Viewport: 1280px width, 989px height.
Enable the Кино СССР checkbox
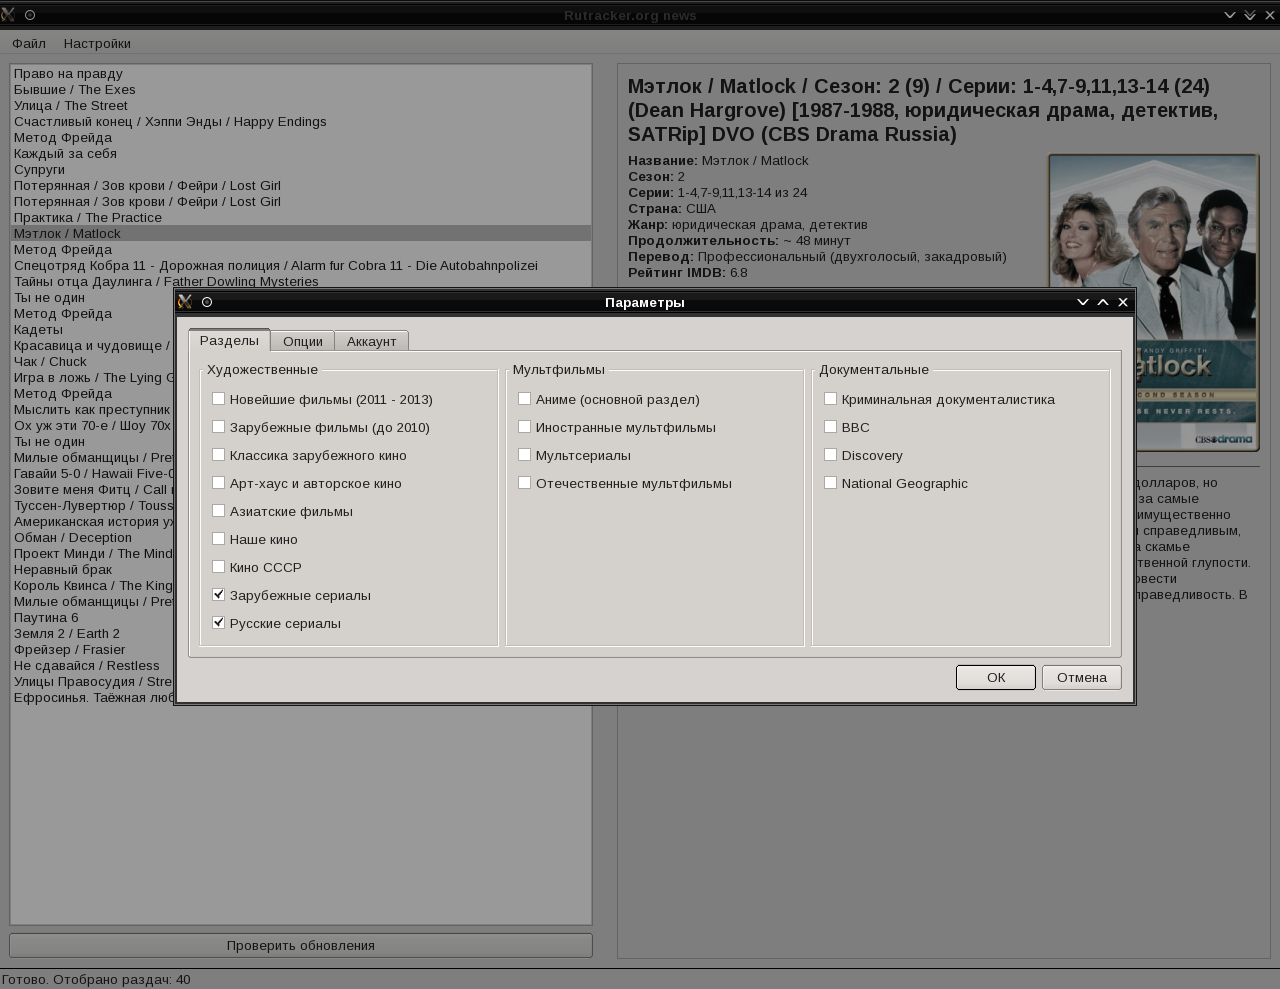pos(218,566)
